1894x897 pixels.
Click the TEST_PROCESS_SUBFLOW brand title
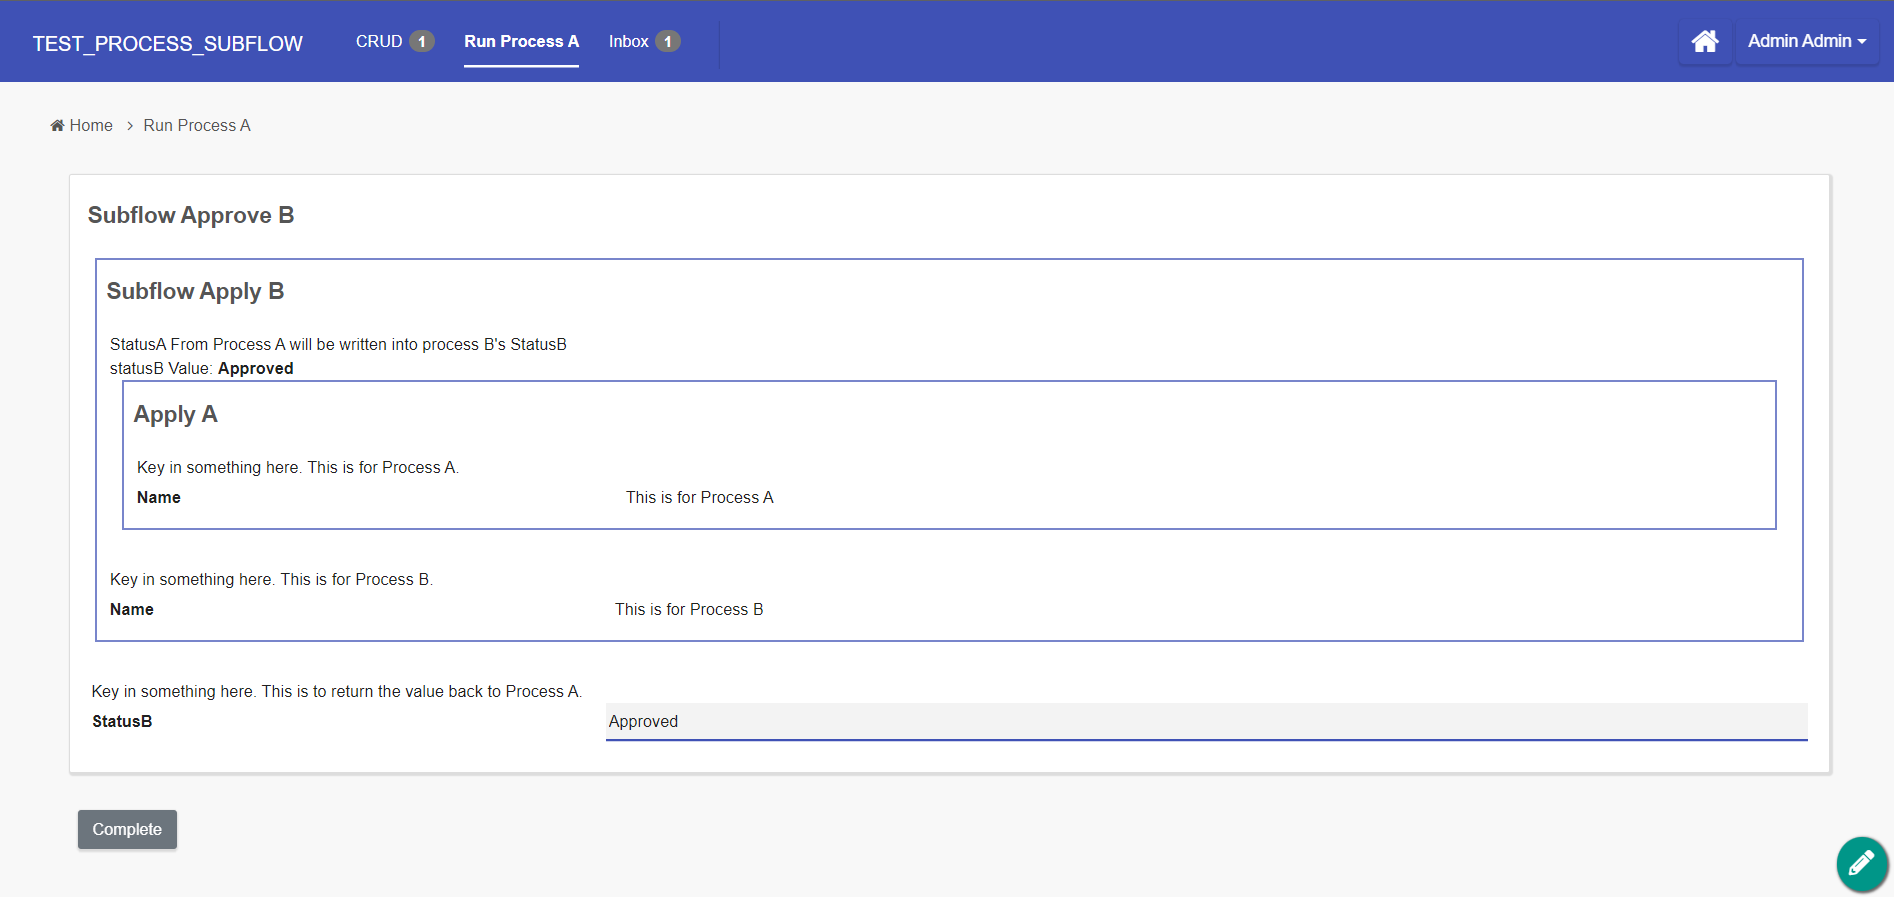pyautogui.click(x=167, y=43)
